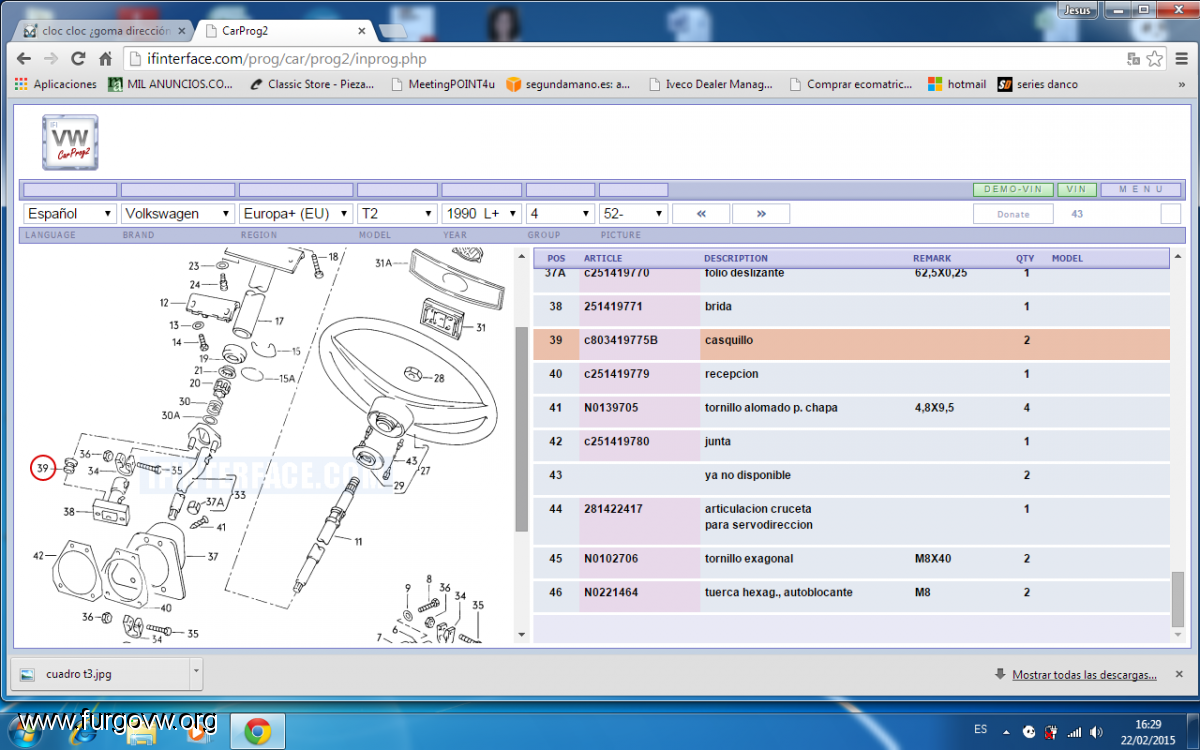Open the Brand dropdown showing Volkswagen
This screenshot has width=1200, height=750.
click(178, 213)
